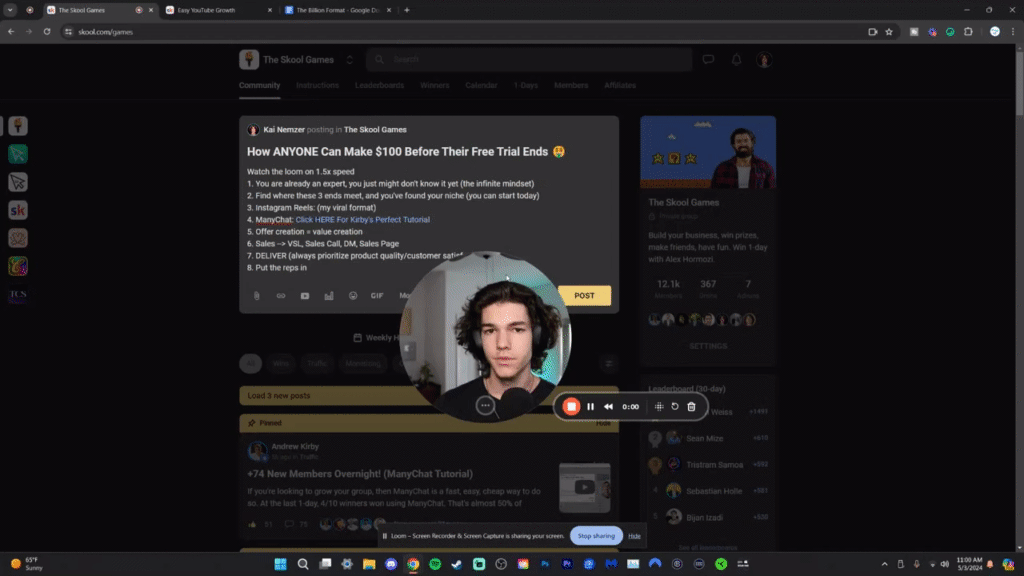Click the GIF button in post editor
Screen dimensions: 1024x576
(377, 296)
